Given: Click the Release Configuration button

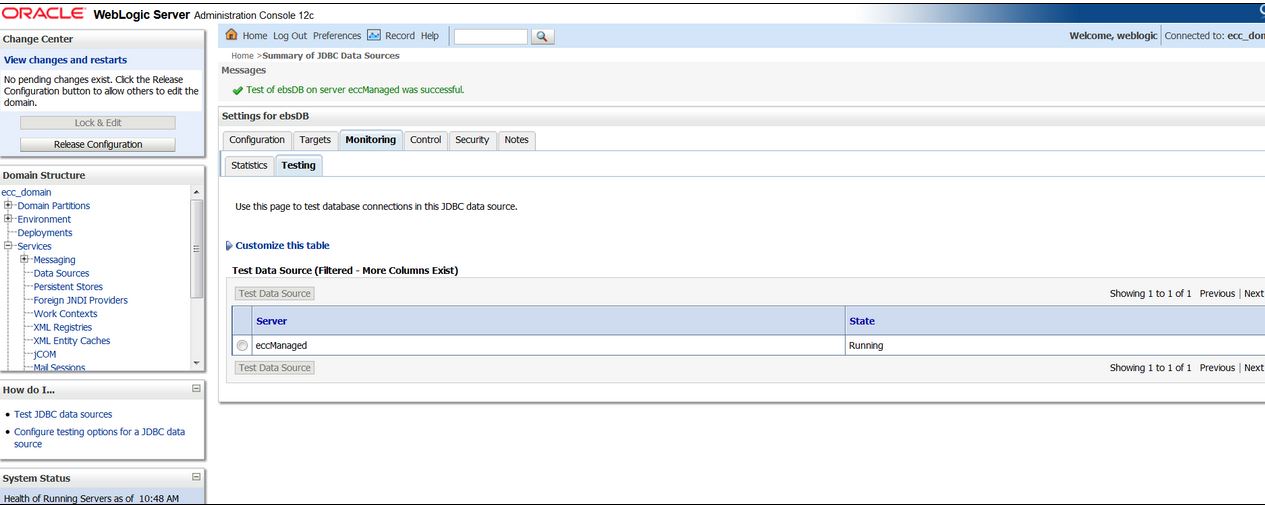Looking at the screenshot, I should (x=98, y=145).
